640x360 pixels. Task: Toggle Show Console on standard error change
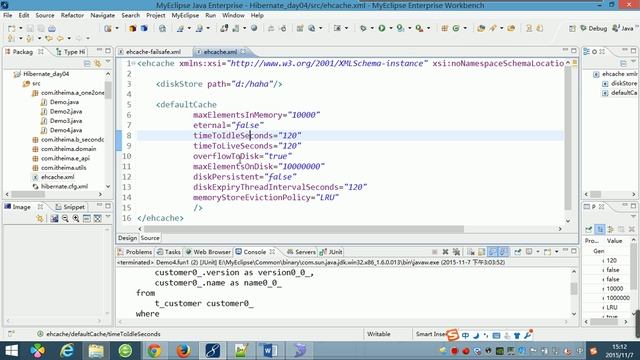click(x=503, y=252)
